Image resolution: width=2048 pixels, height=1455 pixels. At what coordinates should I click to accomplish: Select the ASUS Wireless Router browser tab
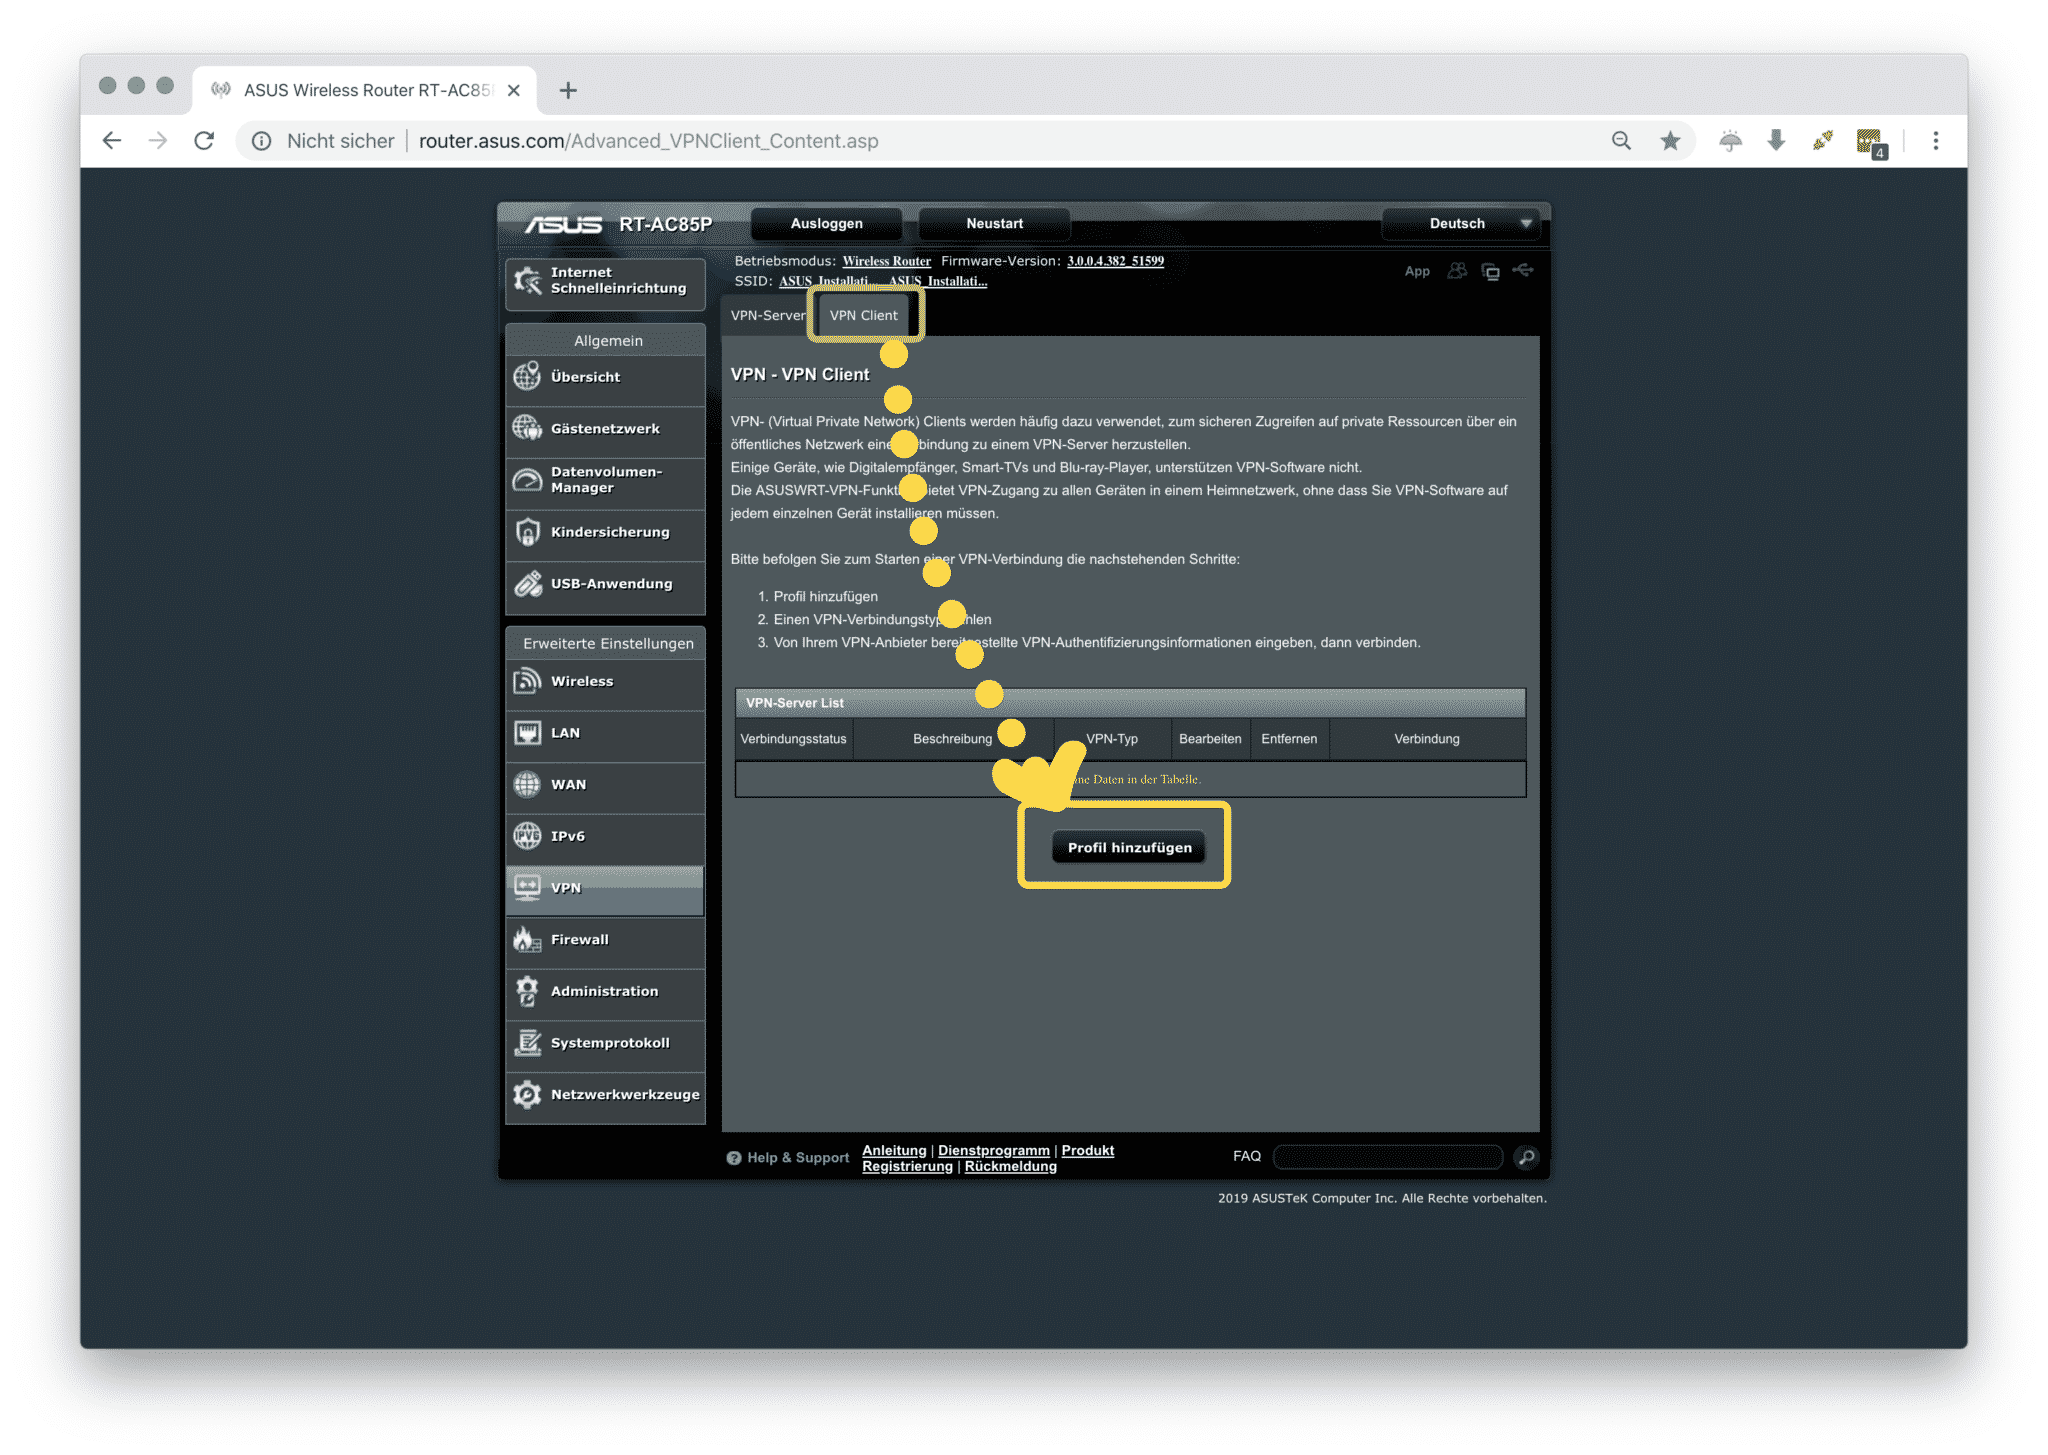tap(365, 90)
